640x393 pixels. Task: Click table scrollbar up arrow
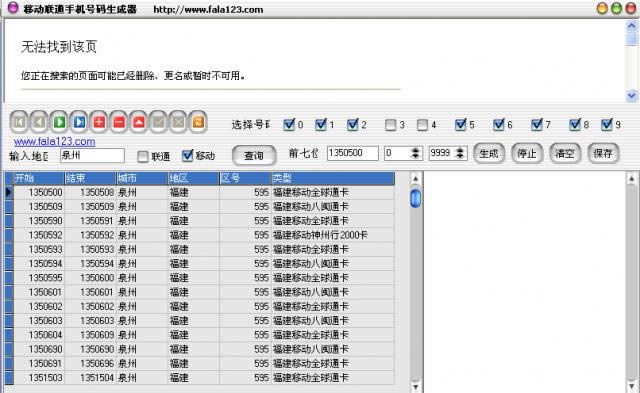(416, 178)
